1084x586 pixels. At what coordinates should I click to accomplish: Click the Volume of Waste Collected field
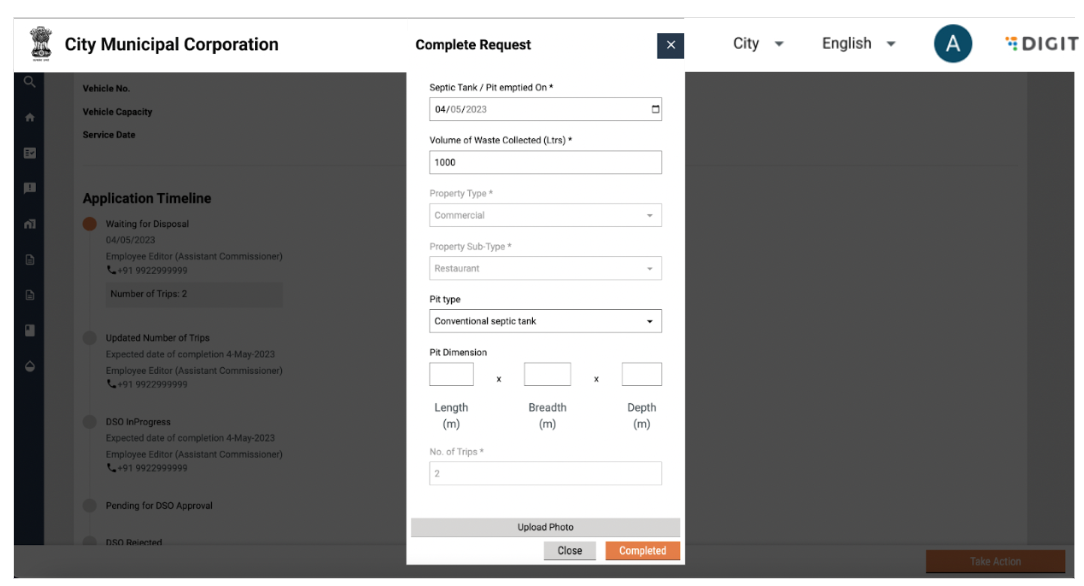545,162
